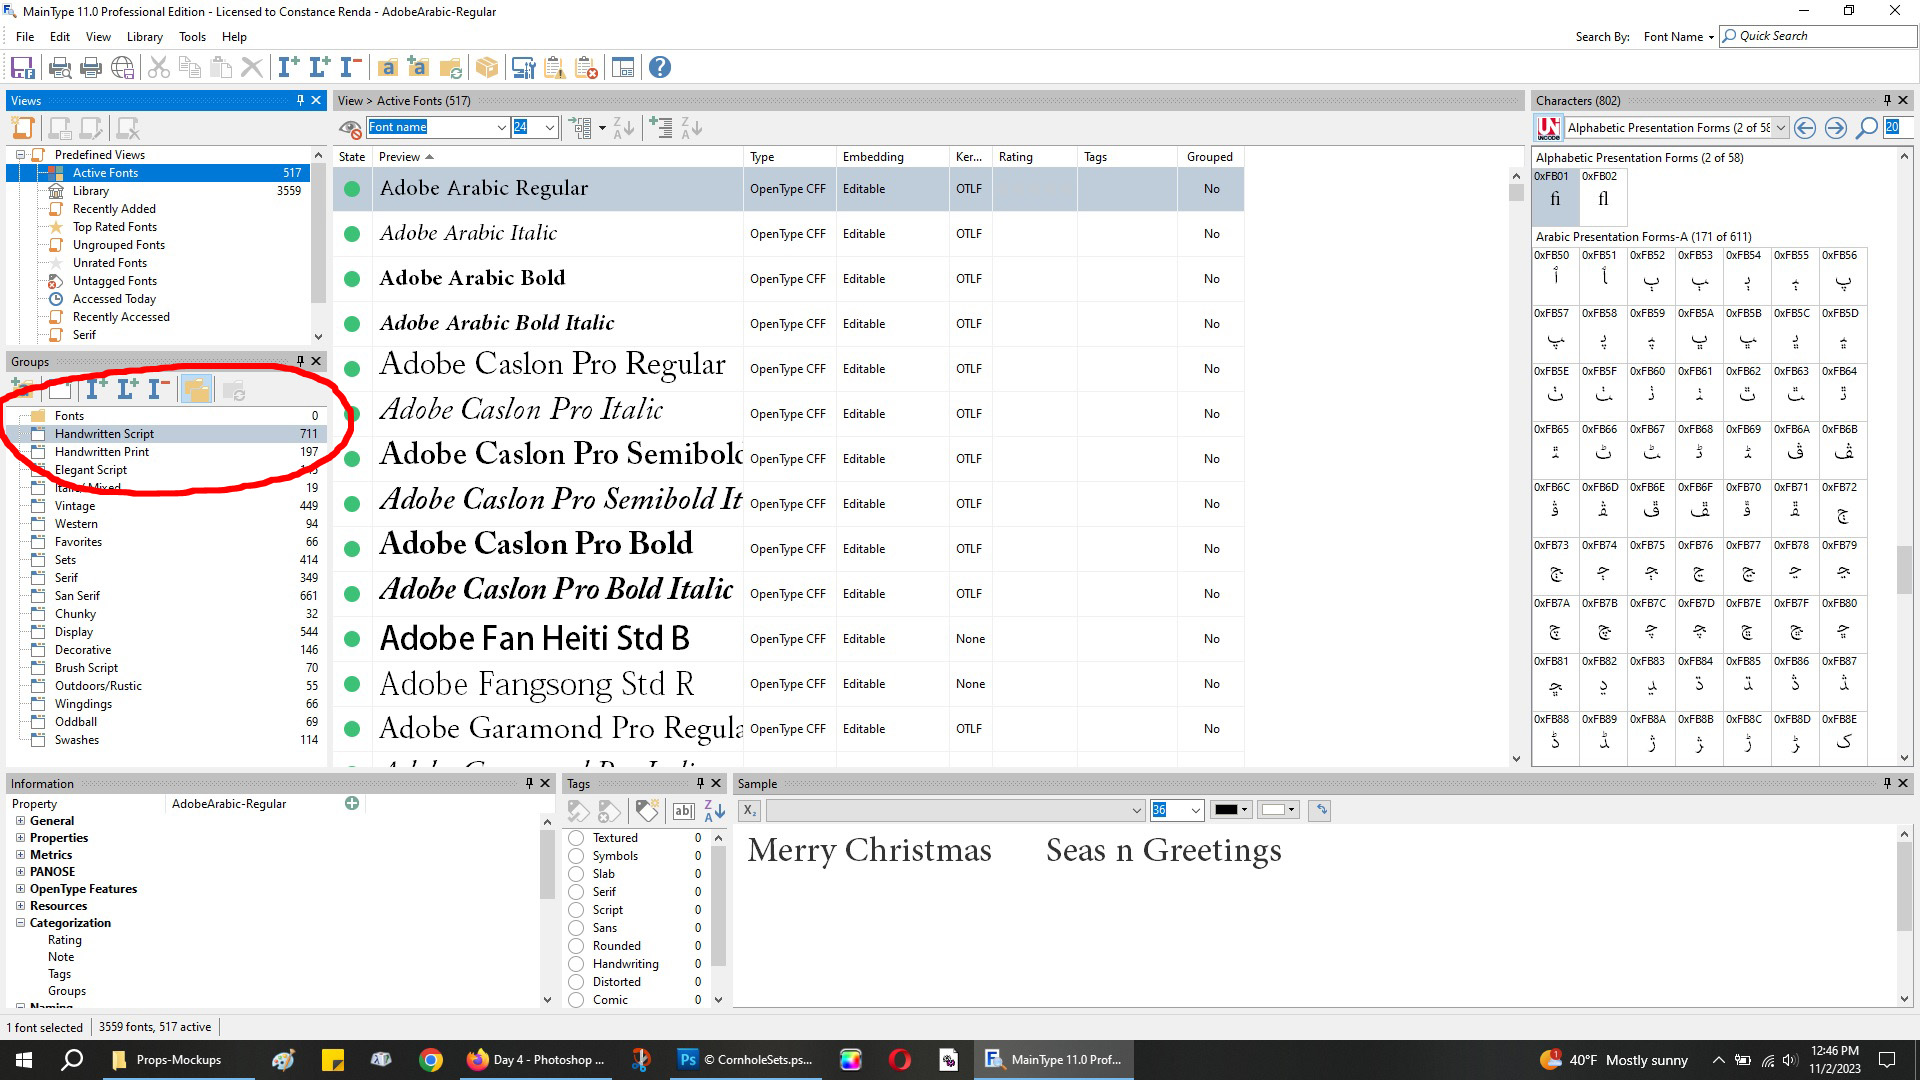The height and width of the screenshot is (1080, 1920).
Task: Toggle the Sans tag radio button
Action: tap(577, 929)
